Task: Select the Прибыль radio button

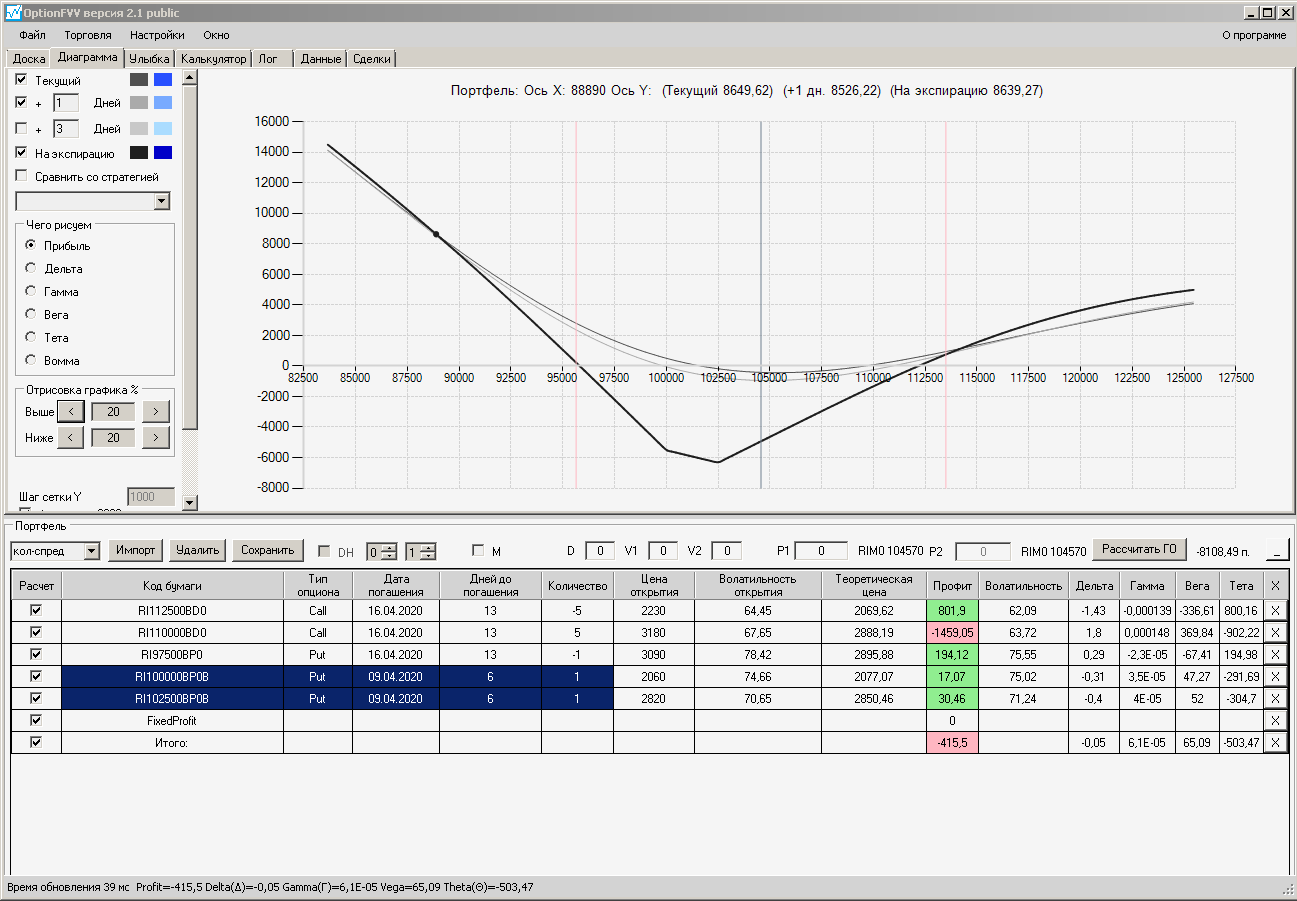Action: pos(31,246)
